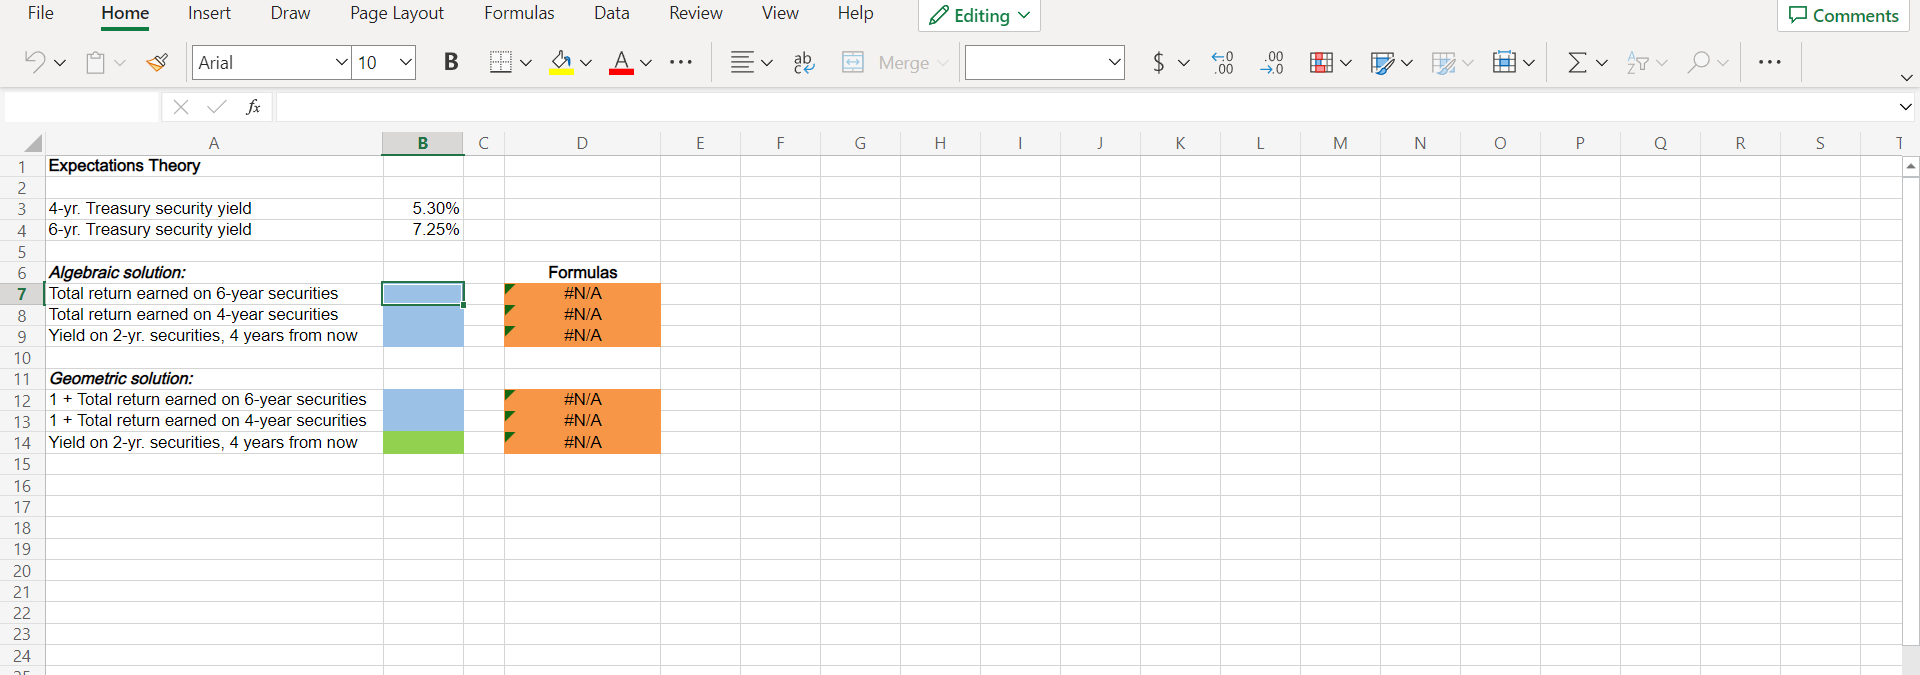Click into the formula bar
The width and height of the screenshot is (1920, 675).
pos(1085,107)
